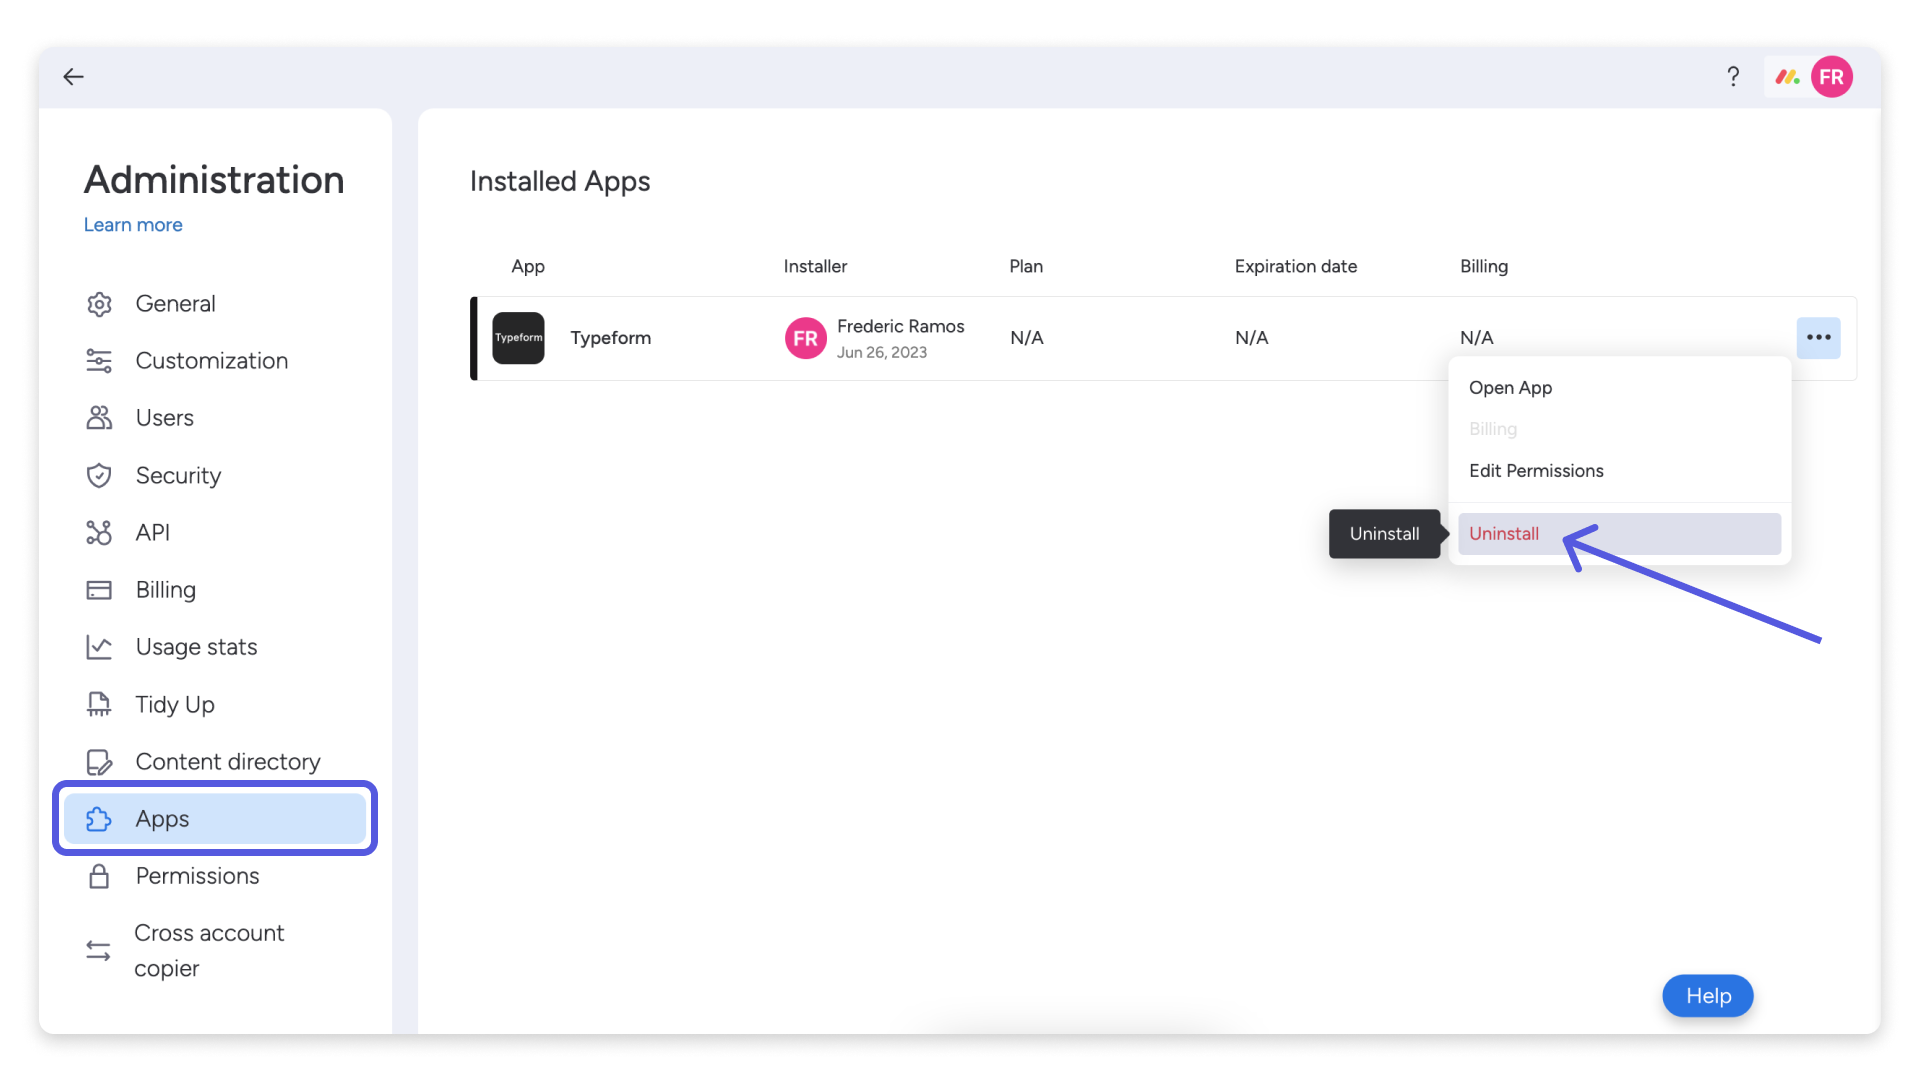This screenshot has width=1920, height=1080.
Task: Click the Tidy Up icon
Action: tap(100, 704)
